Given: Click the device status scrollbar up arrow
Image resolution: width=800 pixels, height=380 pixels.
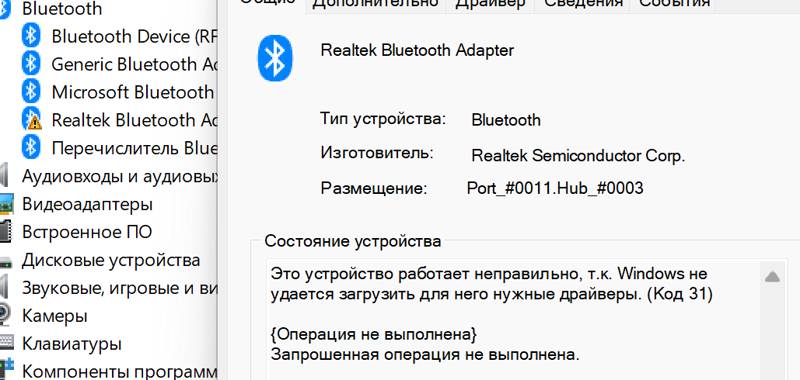Looking at the screenshot, I should 772,277.
